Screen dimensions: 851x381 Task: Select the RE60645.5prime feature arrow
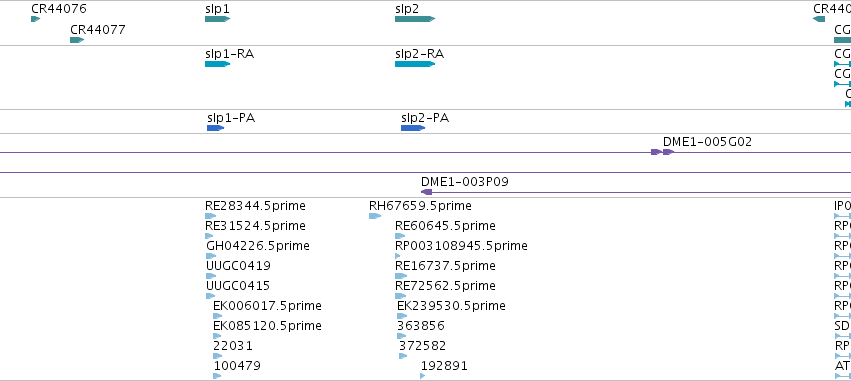pos(400,236)
